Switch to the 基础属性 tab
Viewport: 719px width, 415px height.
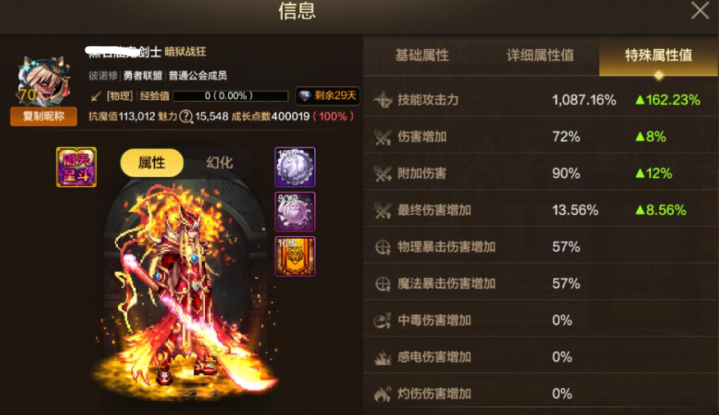click(422, 55)
